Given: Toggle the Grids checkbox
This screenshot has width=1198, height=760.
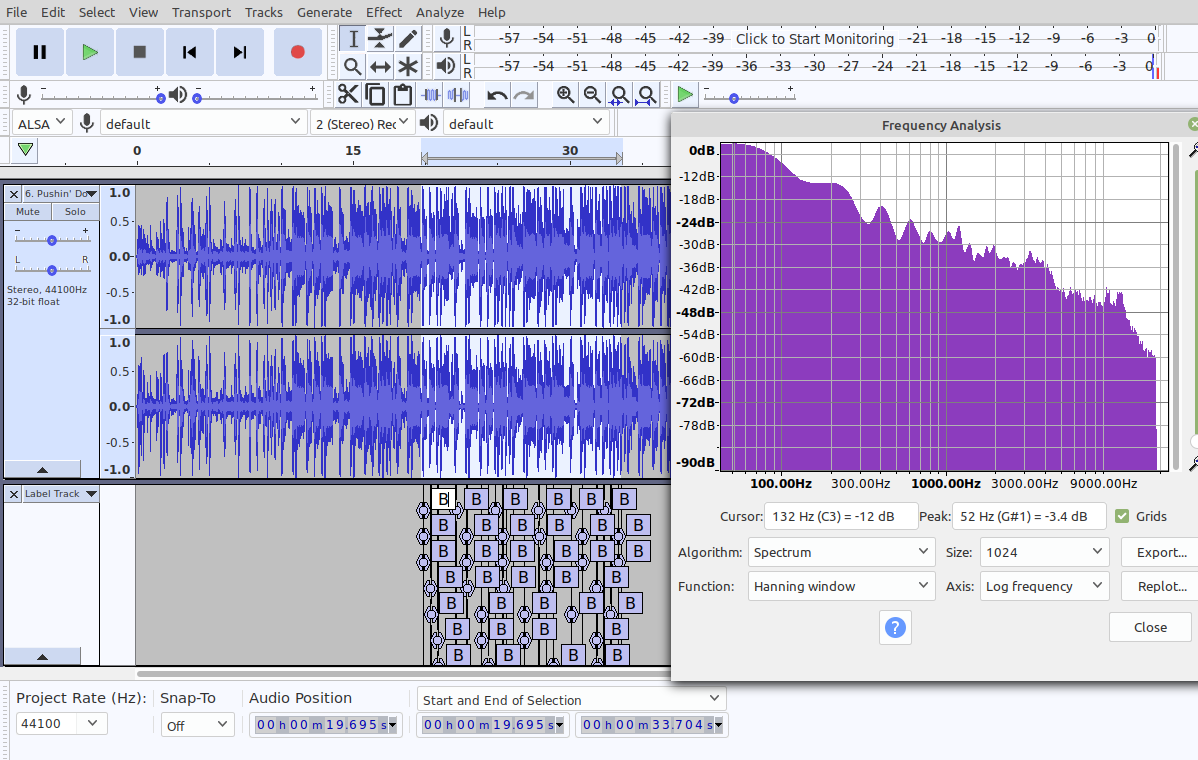Looking at the screenshot, I should click(1122, 516).
